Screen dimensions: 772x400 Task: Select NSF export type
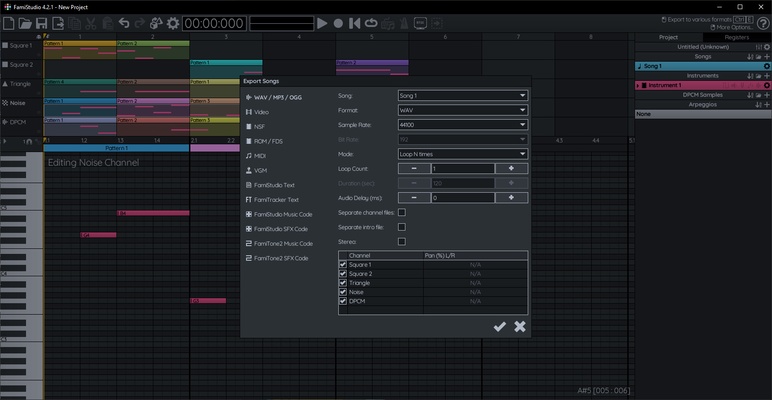[x=255, y=127]
